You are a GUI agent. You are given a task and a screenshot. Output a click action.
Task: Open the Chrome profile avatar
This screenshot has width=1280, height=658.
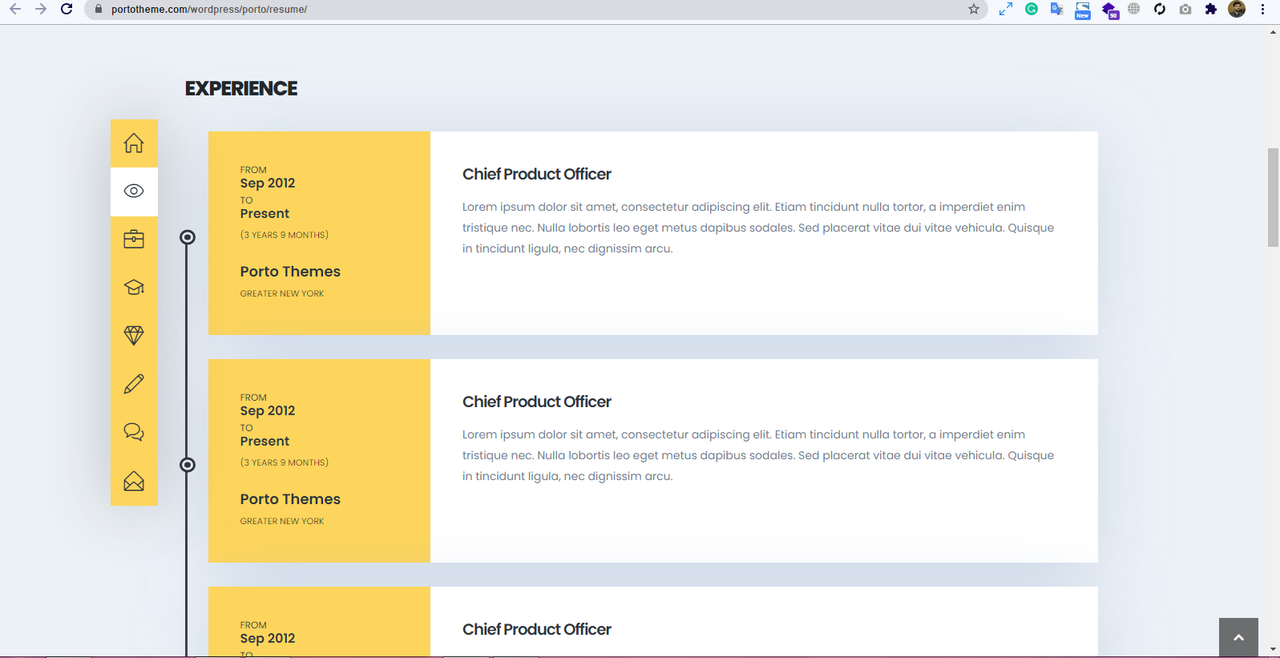point(1237,9)
